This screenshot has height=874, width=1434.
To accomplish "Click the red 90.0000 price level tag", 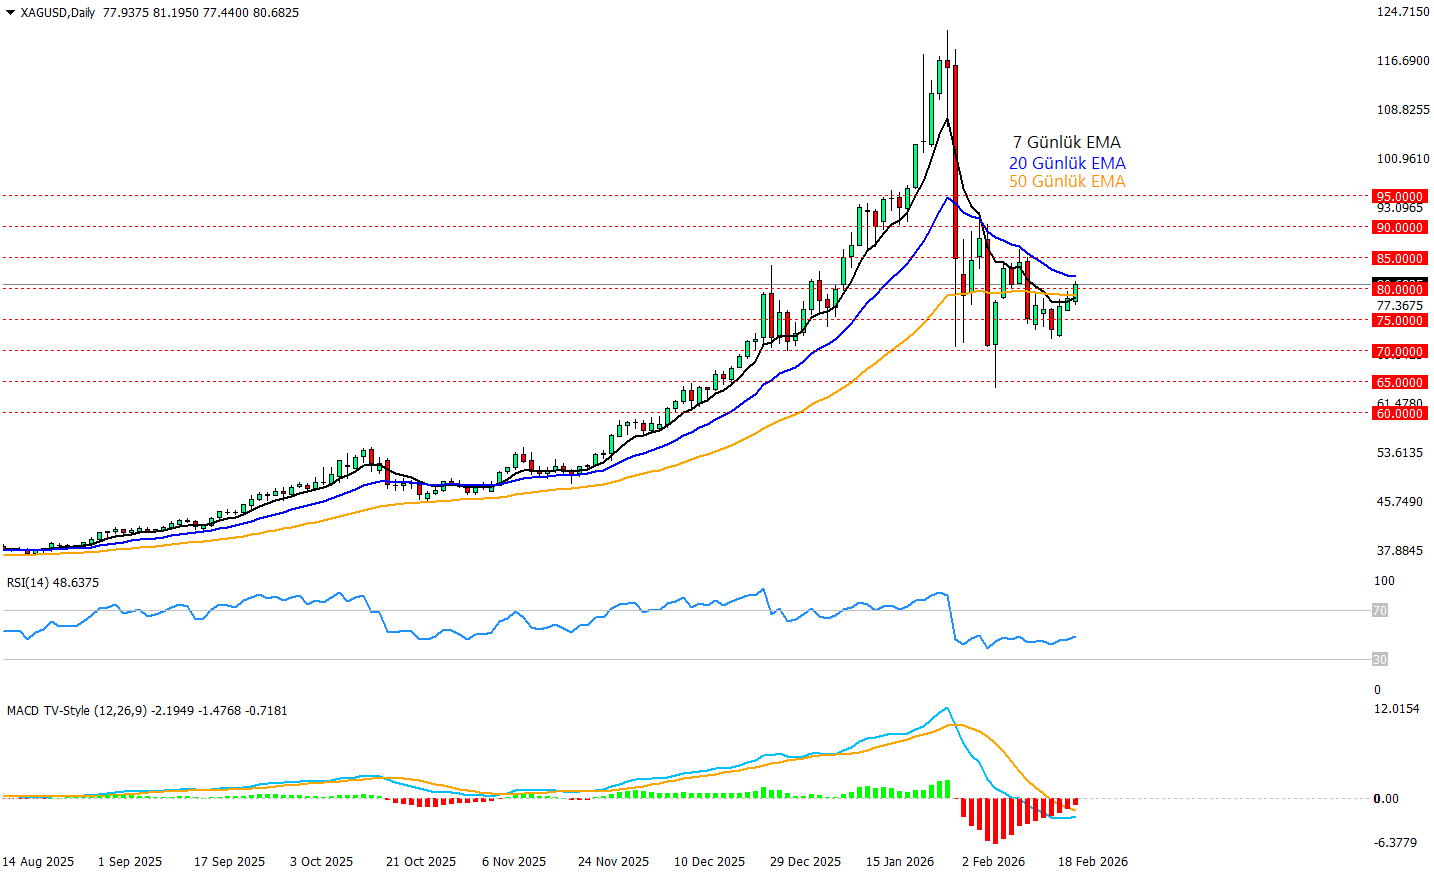I will (x=1399, y=228).
